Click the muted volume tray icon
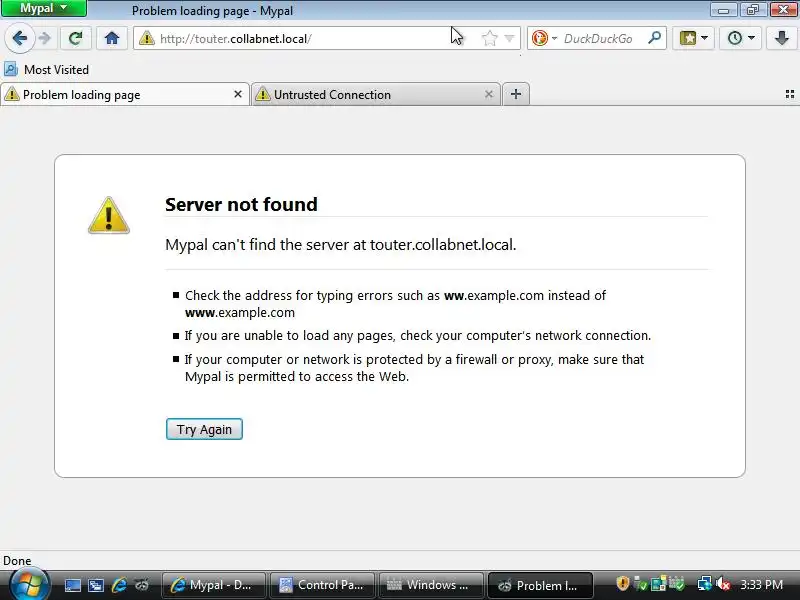 [722, 583]
